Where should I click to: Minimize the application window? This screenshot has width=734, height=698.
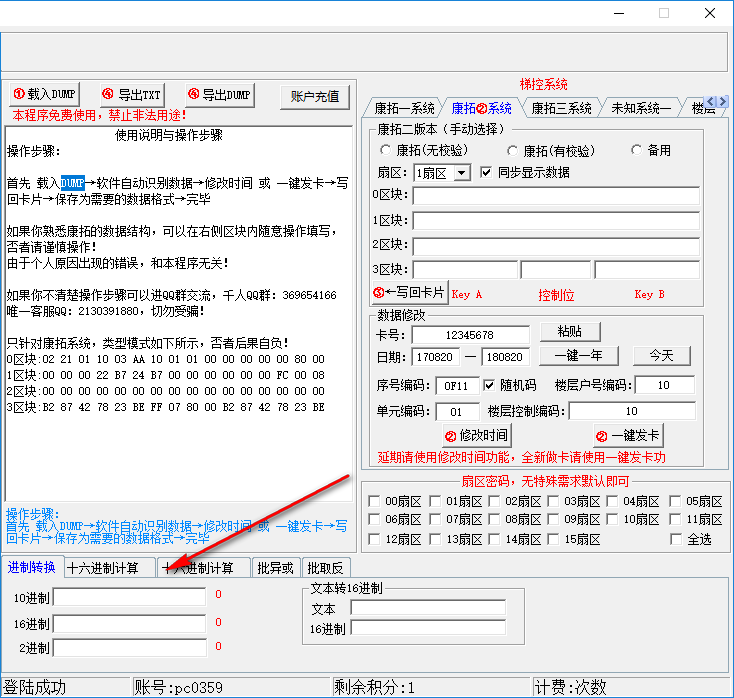point(619,14)
